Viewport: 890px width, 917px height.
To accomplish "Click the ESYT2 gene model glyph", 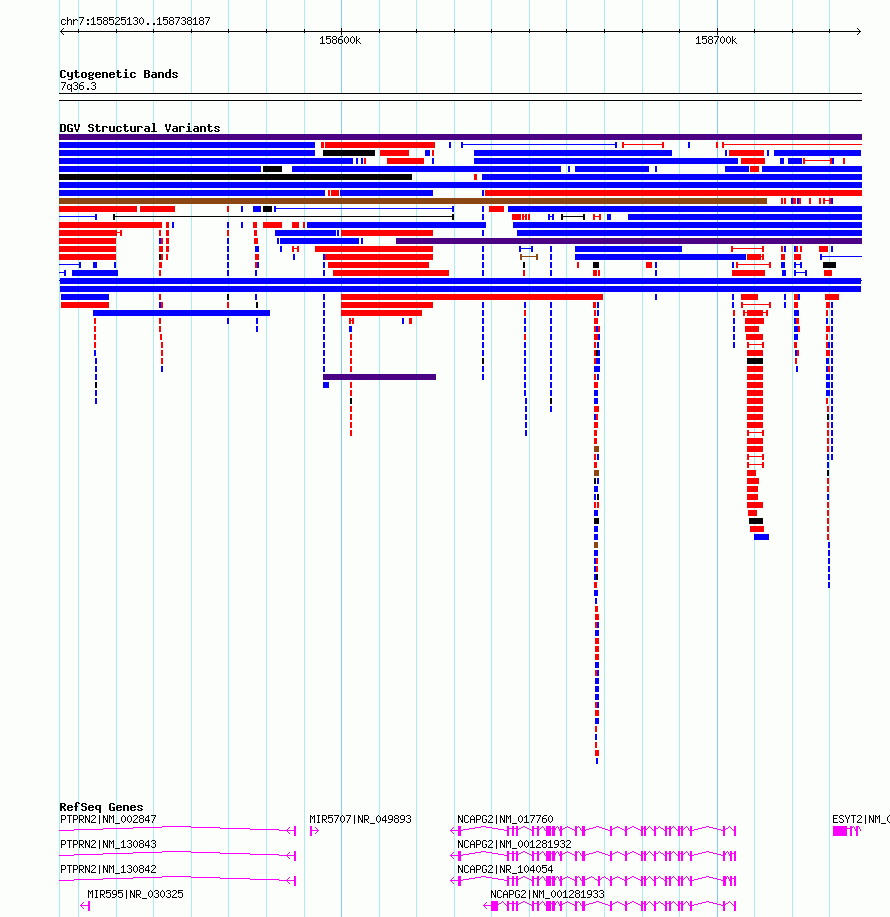I will pos(847,830).
